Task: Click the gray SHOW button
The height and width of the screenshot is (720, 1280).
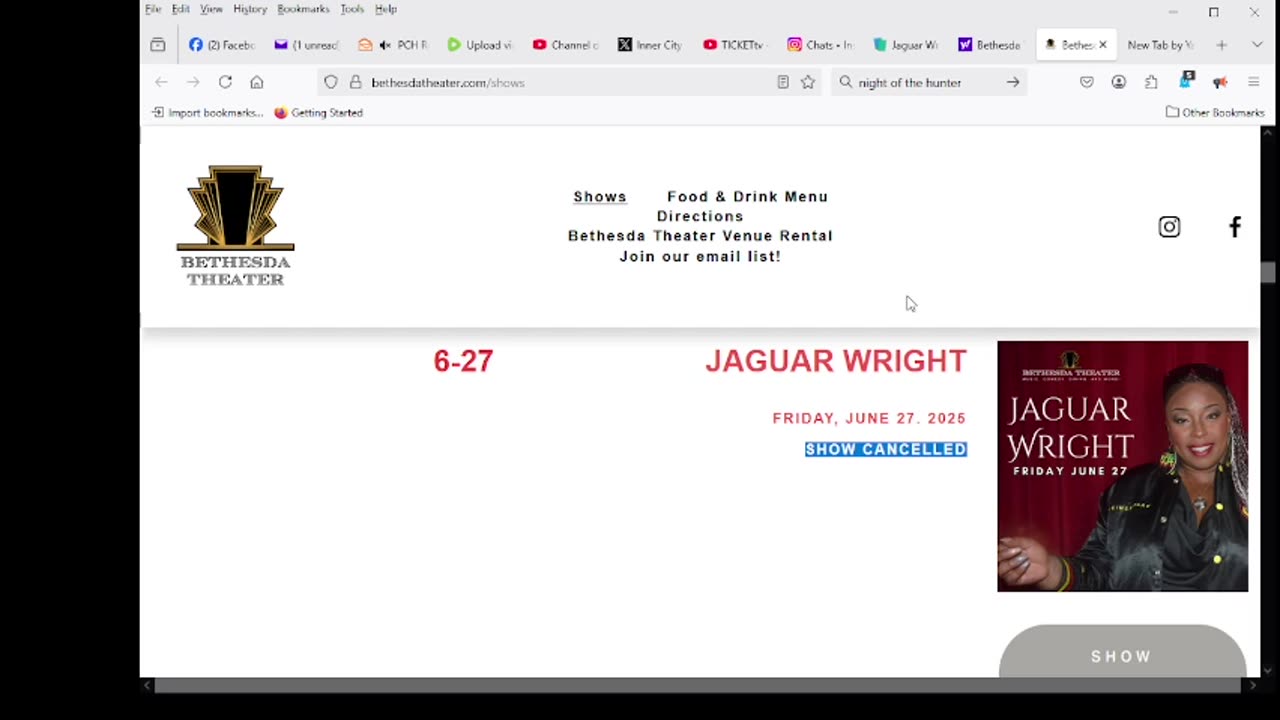Action: pos(1122,652)
